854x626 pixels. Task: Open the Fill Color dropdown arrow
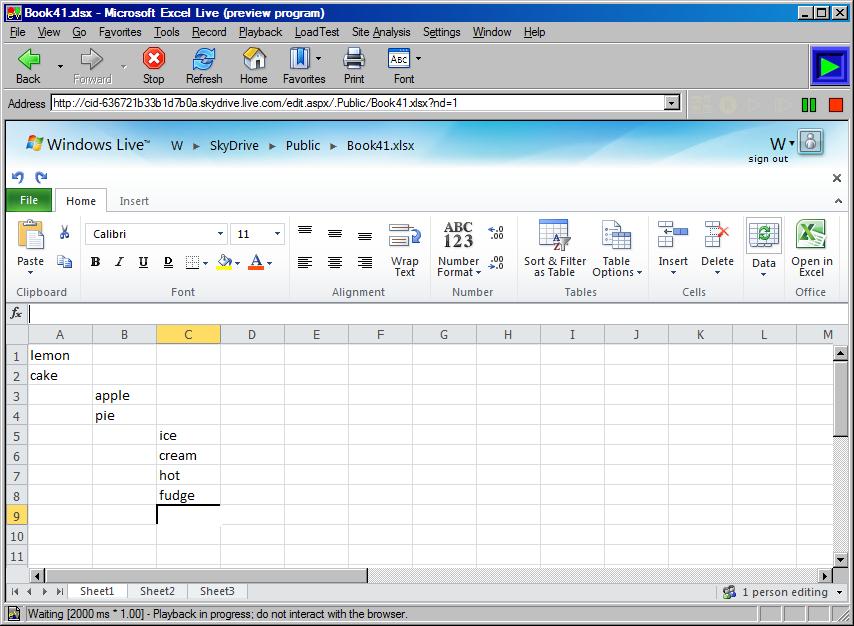click(x=235, y=261)
